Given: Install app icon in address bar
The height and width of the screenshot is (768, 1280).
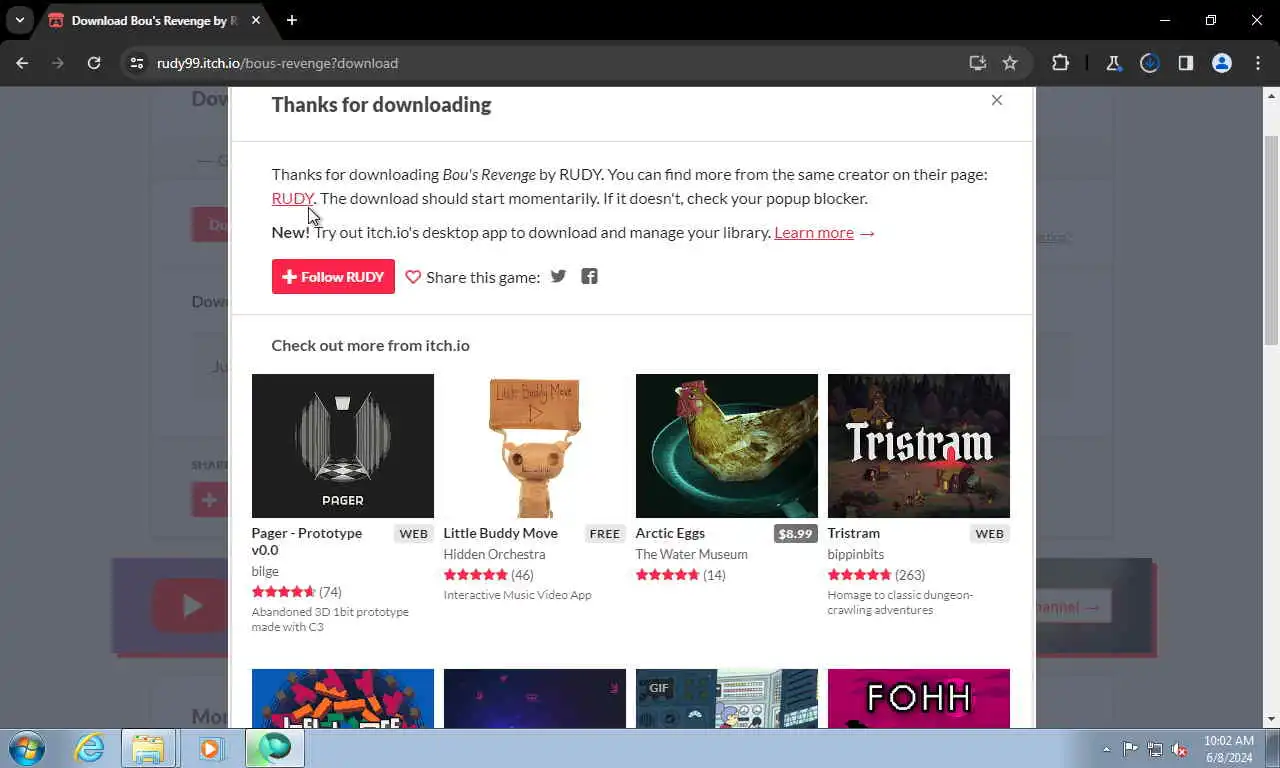Looking at the screenshot, I should click(978, 63).
